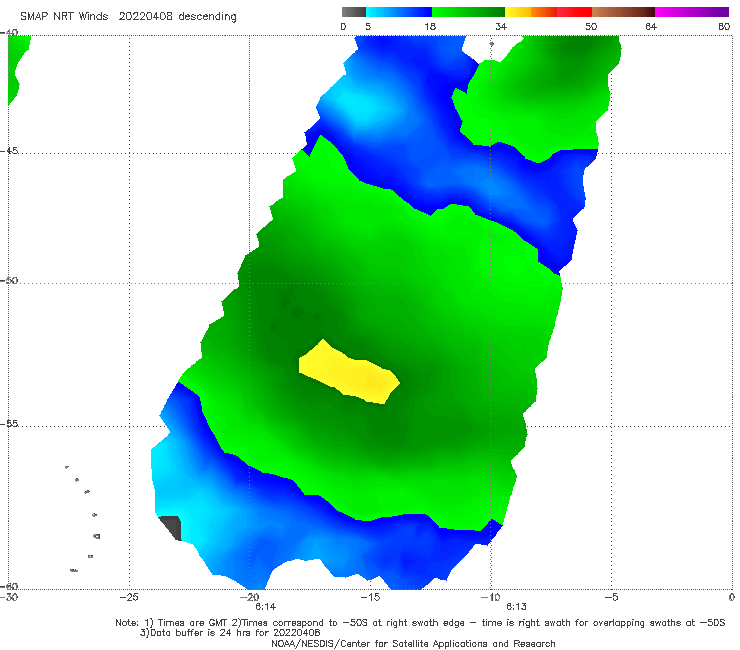The width and height of the screenshot is (740, 650).
Task: Click the red segment of the color scale
Action: pyautogui.click(x=574, y=12)
